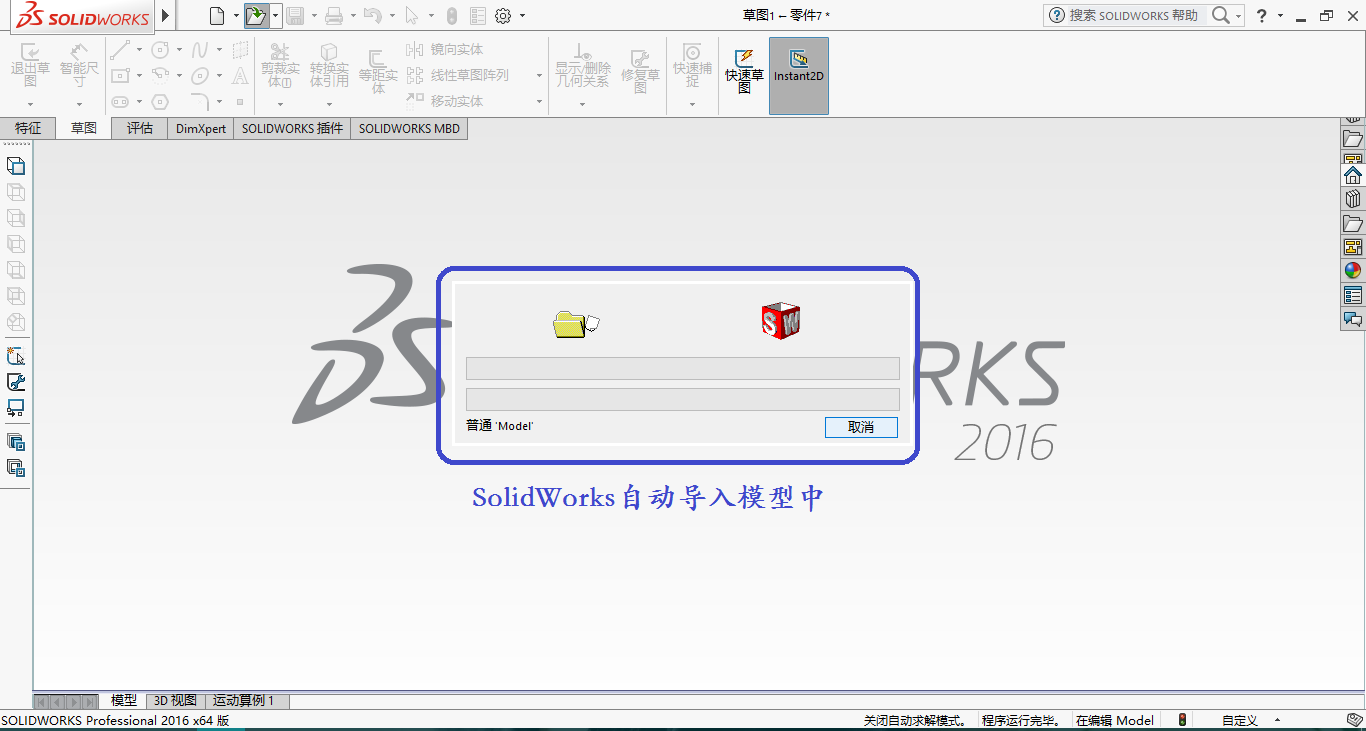Click the New document icon
The width and height of the screenshot is (1366, 731).
click(217, 15)
